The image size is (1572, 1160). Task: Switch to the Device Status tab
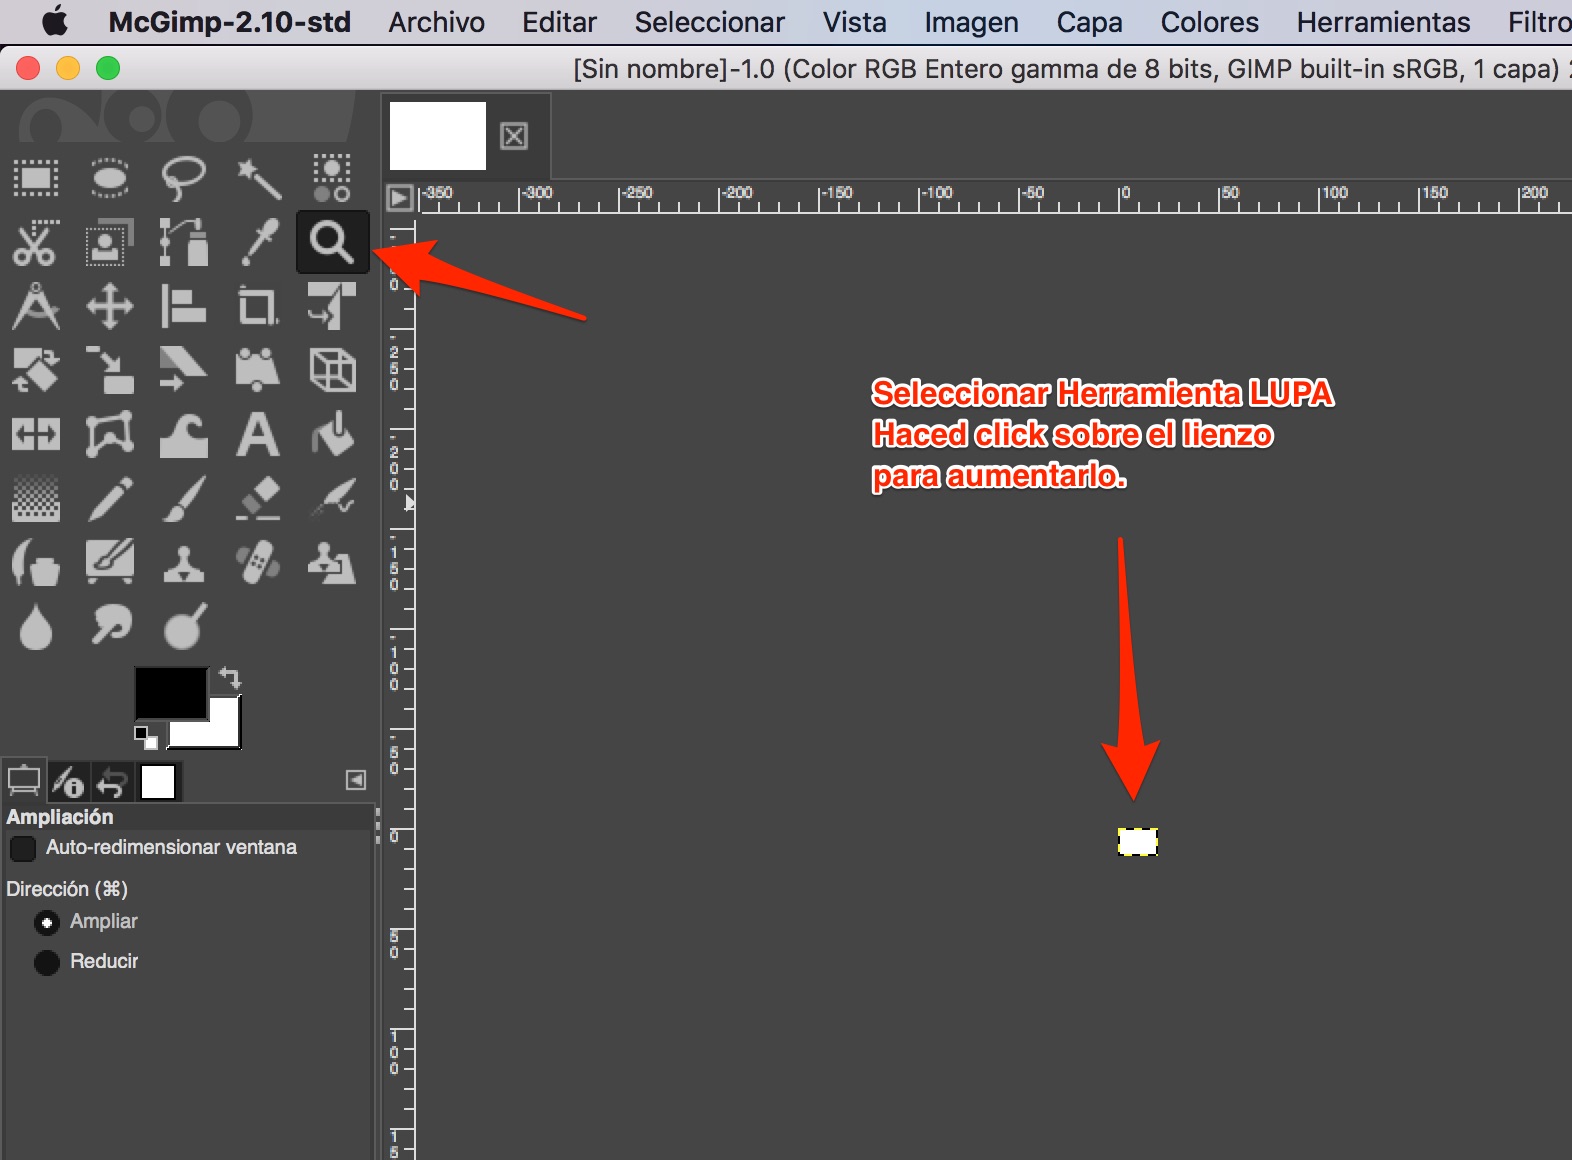[x=68, y=781]
